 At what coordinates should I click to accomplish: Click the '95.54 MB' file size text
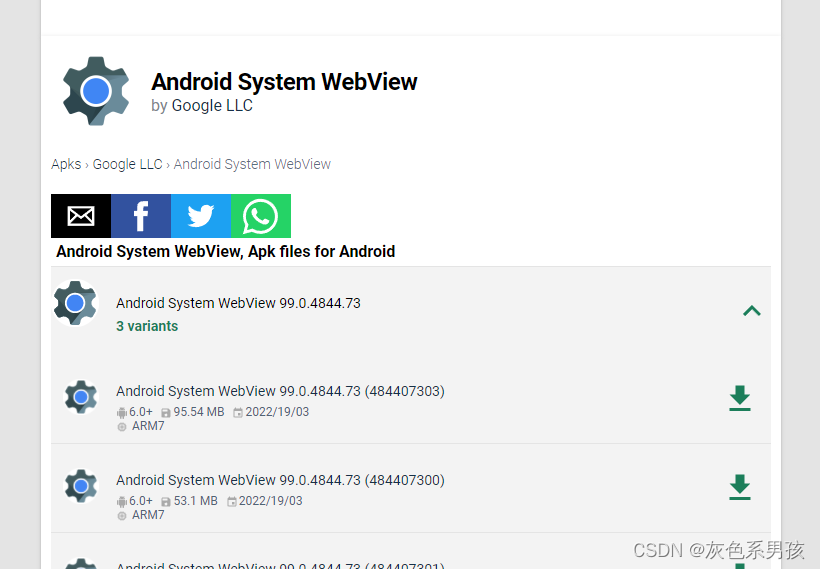pos(199,412)
